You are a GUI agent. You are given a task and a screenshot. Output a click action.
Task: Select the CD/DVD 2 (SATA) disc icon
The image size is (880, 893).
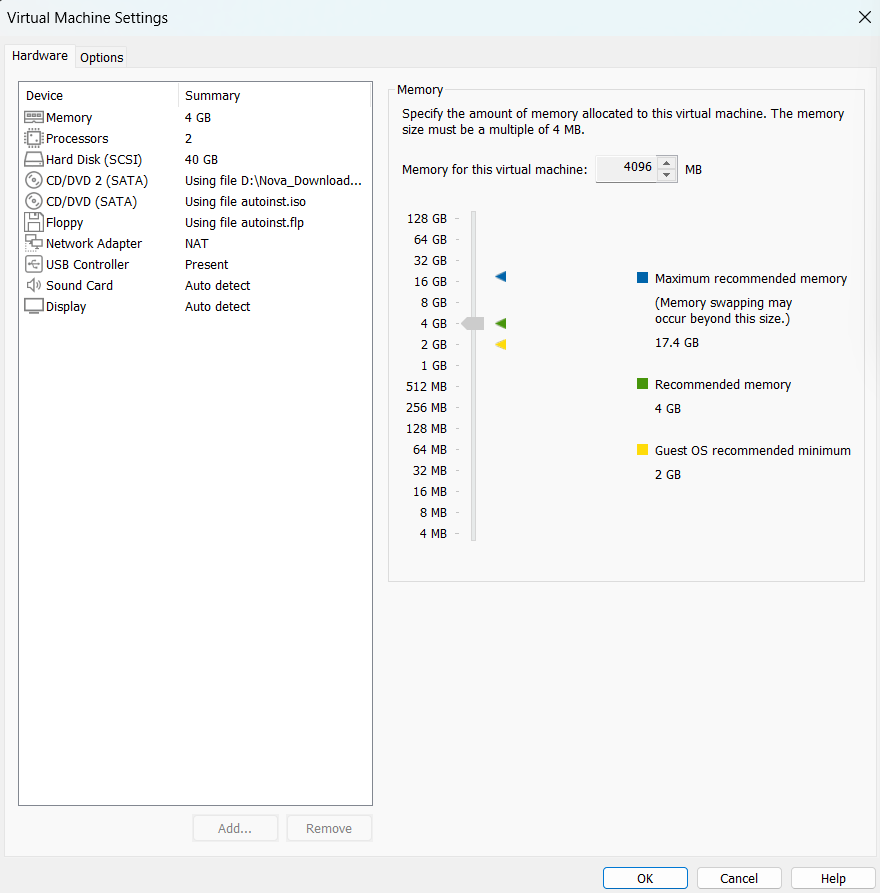[x=34, y=181]
